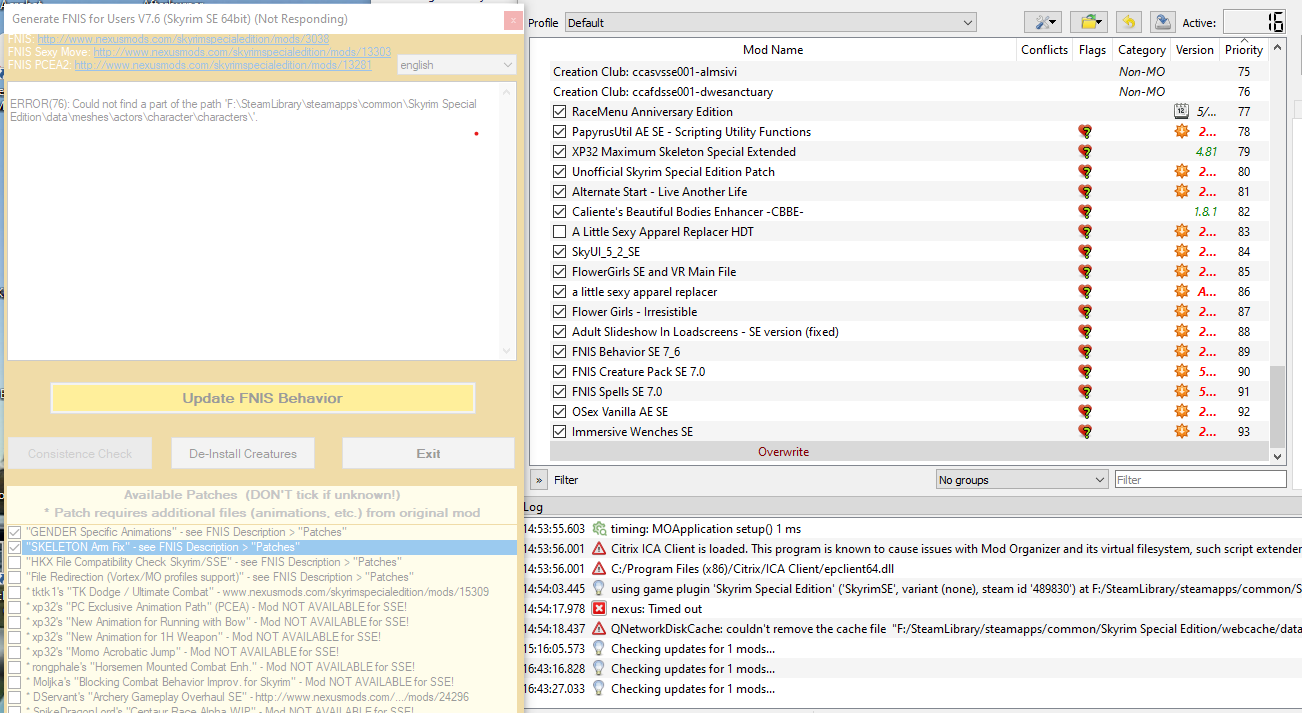The image size is (1302, 713).
Task: Open FNIS Sexy Move link ending mods/13303
Action: pos(242,52)
